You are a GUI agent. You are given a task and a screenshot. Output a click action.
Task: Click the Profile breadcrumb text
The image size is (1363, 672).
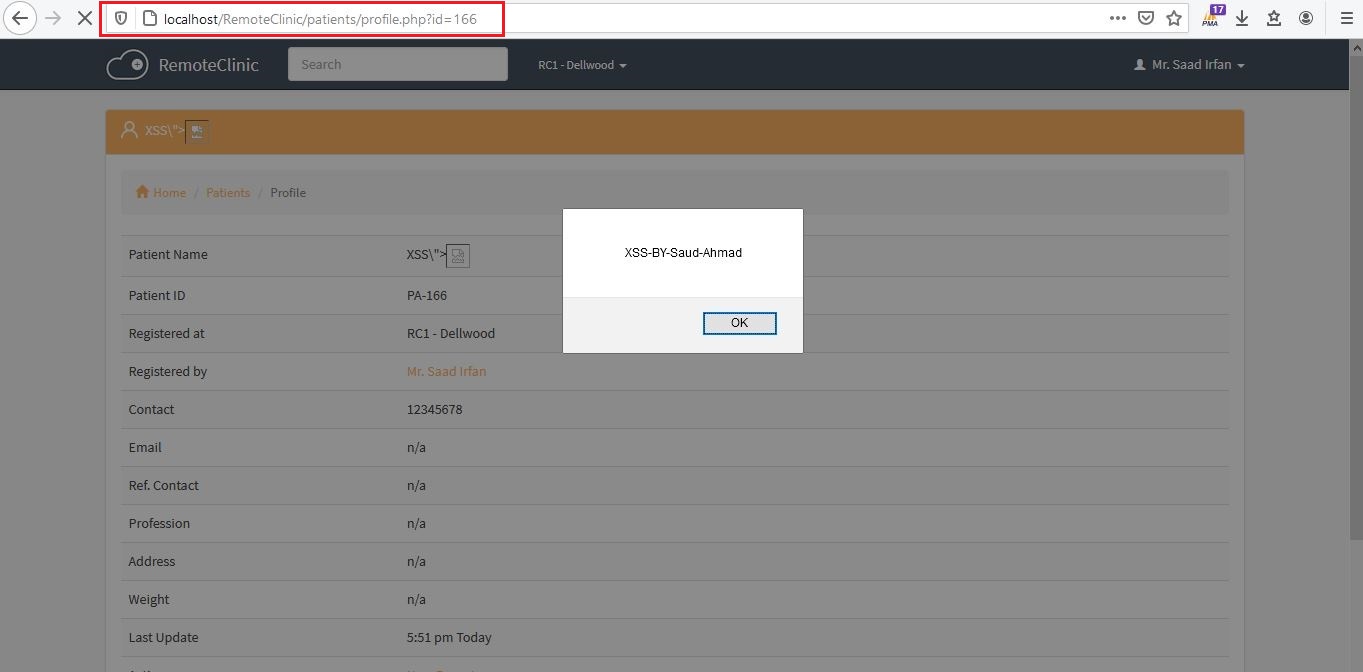(288, 192)
